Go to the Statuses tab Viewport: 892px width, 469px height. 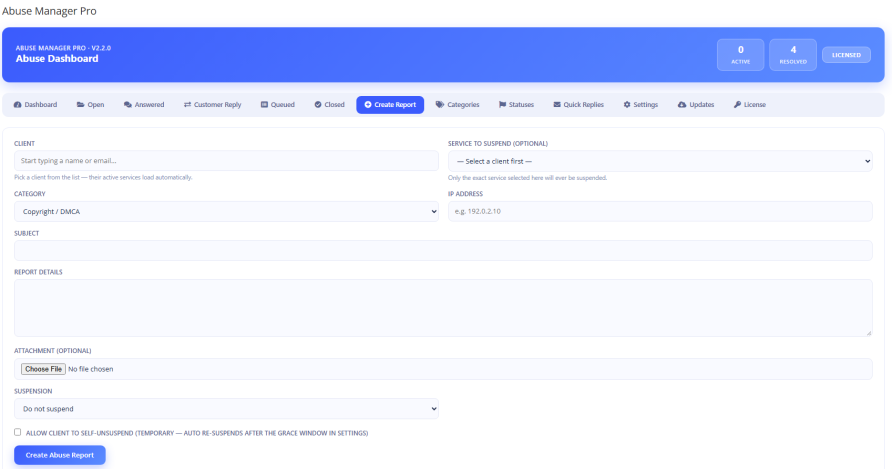(516, 105)
